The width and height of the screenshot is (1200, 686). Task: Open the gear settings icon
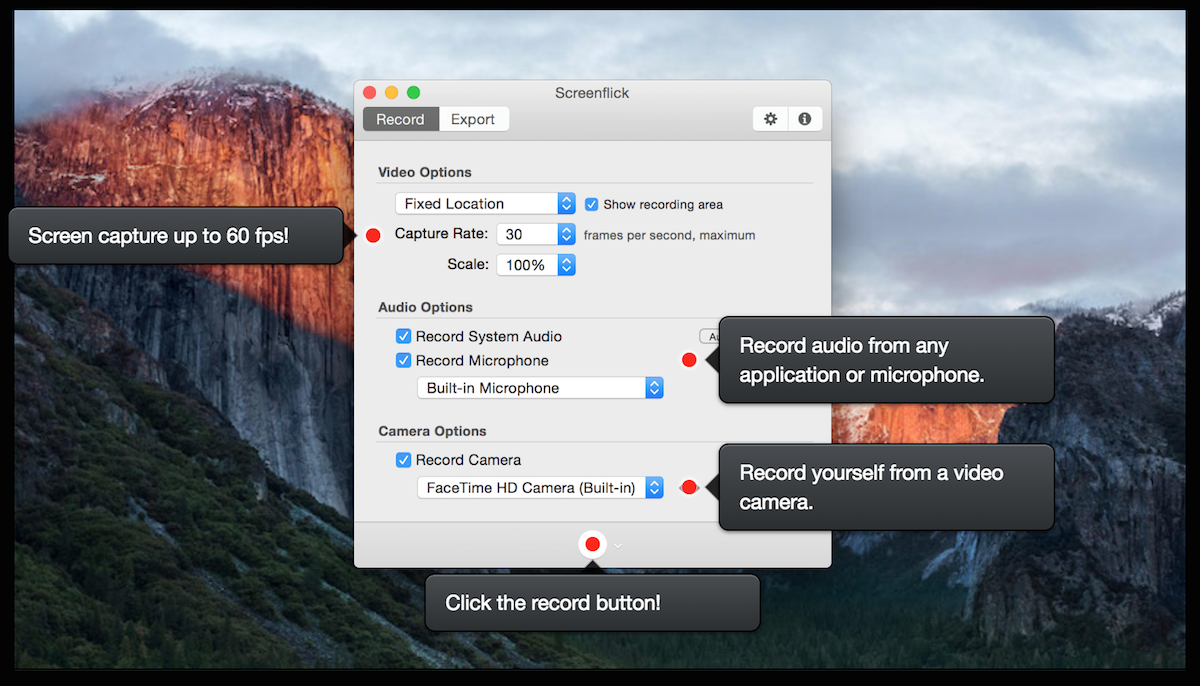point(770,119)
